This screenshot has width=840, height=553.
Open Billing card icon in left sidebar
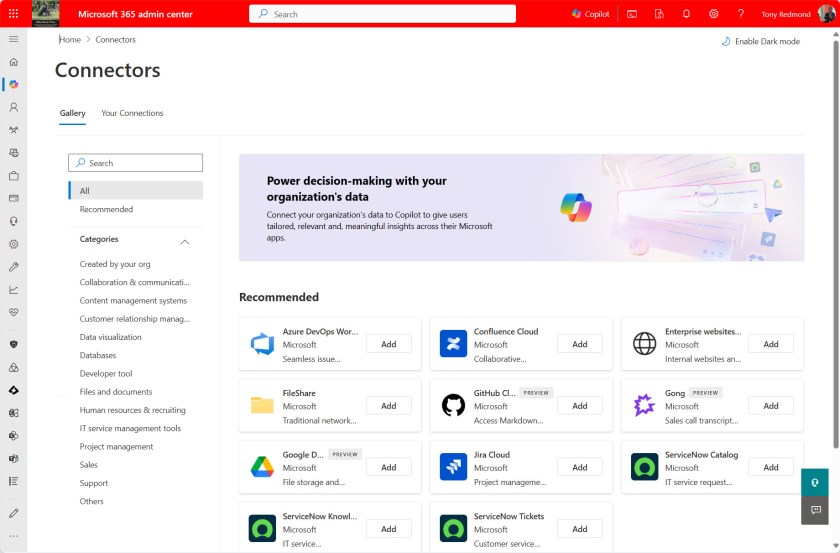(14, 198)
